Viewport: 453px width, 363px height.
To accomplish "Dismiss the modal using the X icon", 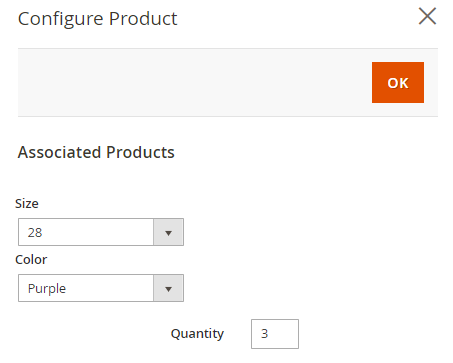I will point(427,16).
